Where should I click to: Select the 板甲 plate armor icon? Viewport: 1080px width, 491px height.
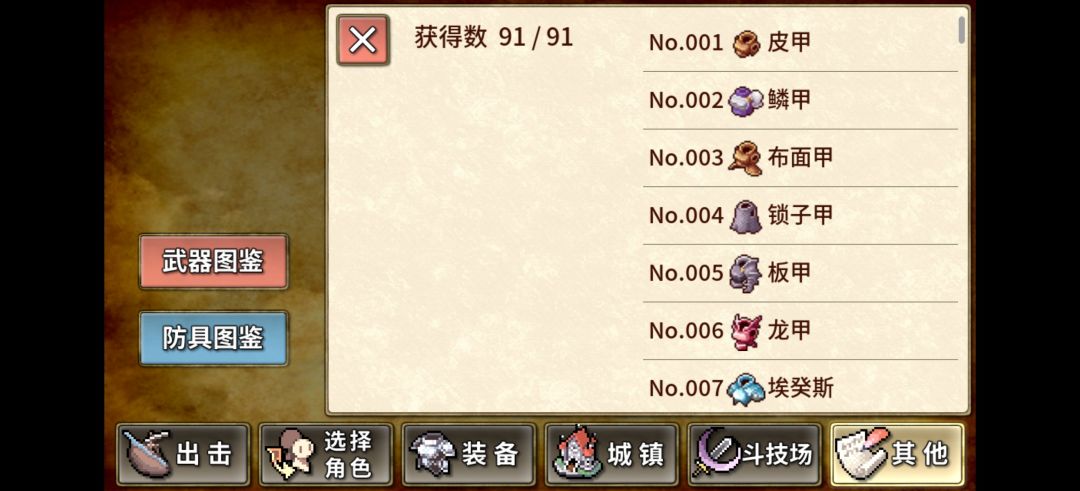pyautogui.click(x=745, y=273)
